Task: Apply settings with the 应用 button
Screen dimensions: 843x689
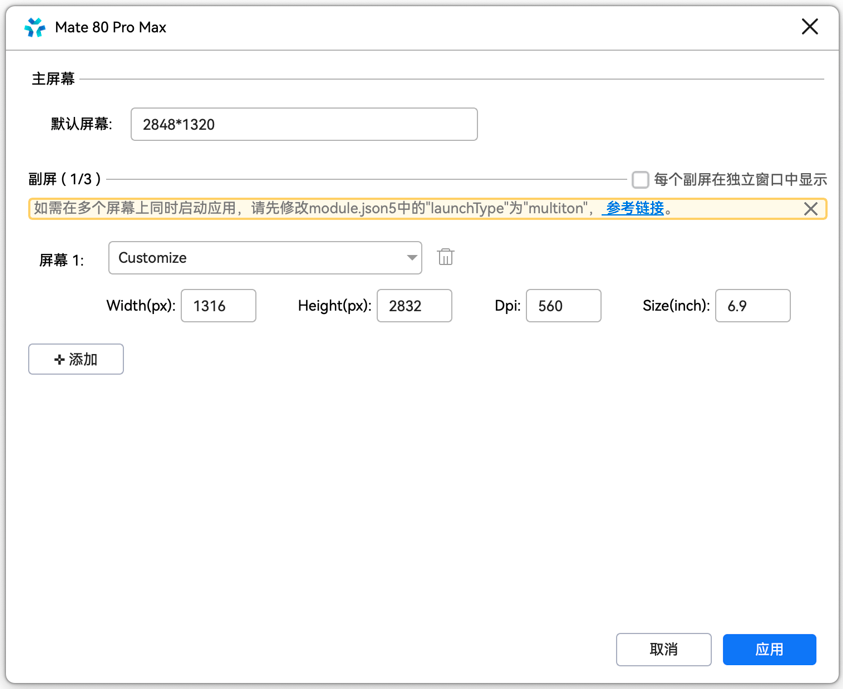Action: [769, 649]
